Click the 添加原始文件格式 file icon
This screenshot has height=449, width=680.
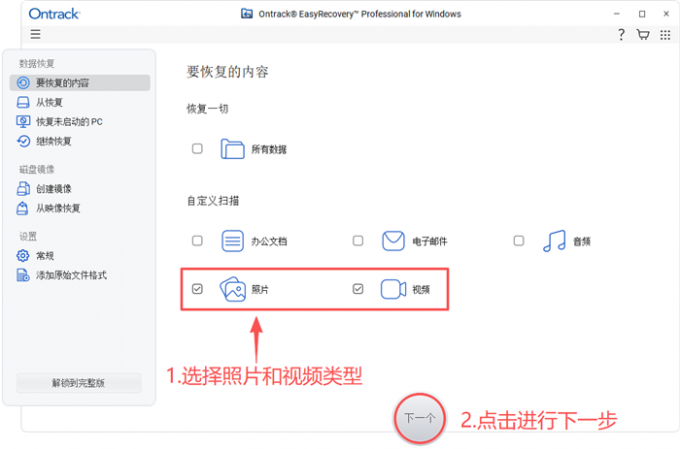[x=23, y=275]
